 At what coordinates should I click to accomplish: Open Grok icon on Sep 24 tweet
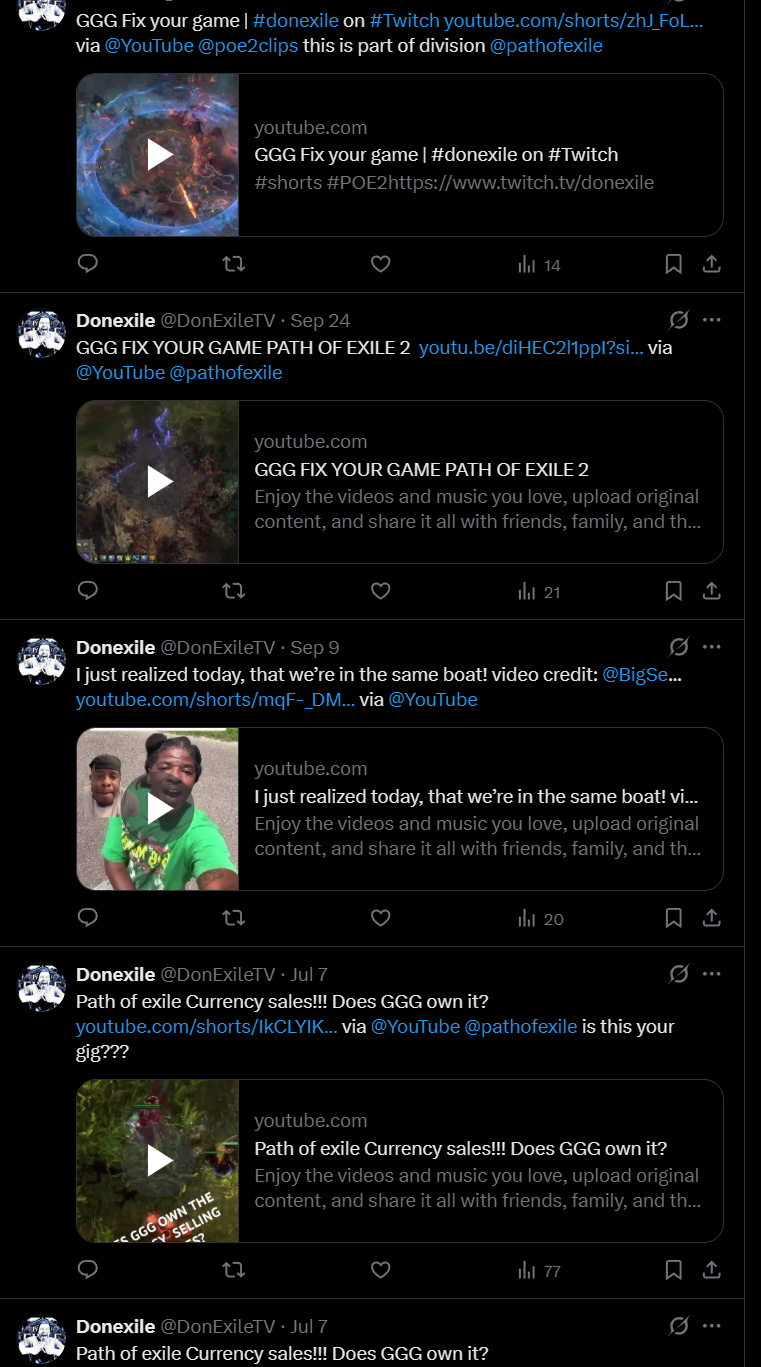coord(679,320)
